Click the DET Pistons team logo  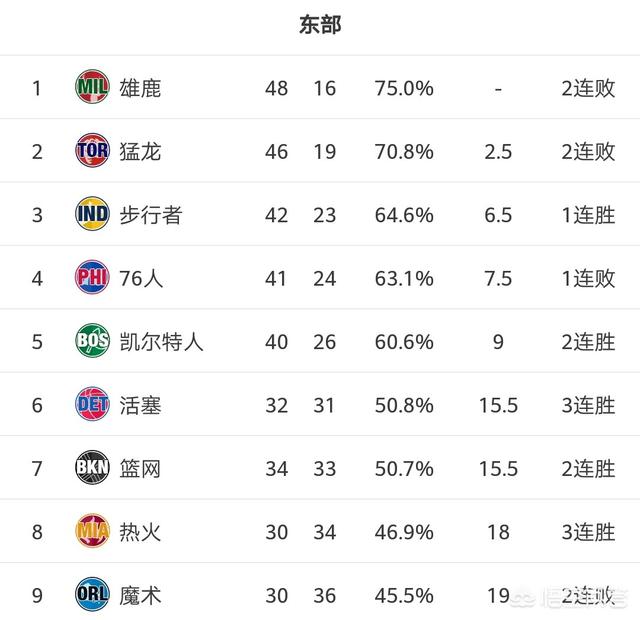point(92,404)
